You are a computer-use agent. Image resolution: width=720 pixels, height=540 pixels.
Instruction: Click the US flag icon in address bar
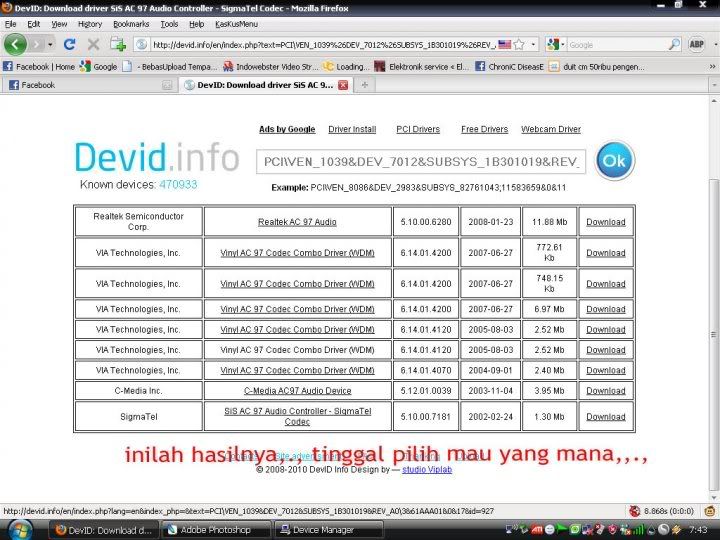[505, 45]
